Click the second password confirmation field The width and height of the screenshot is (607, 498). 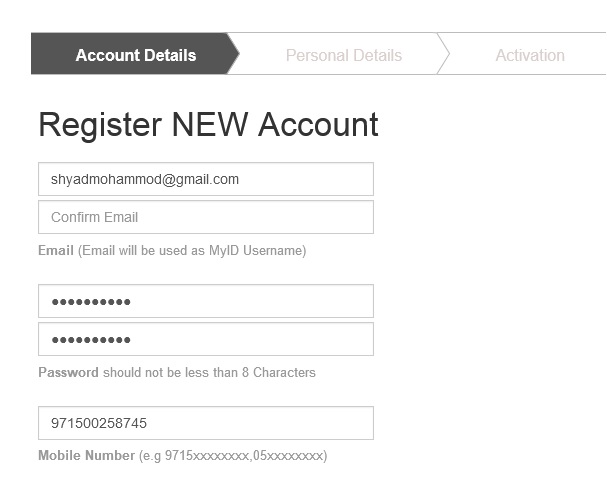tap(205, 339)
